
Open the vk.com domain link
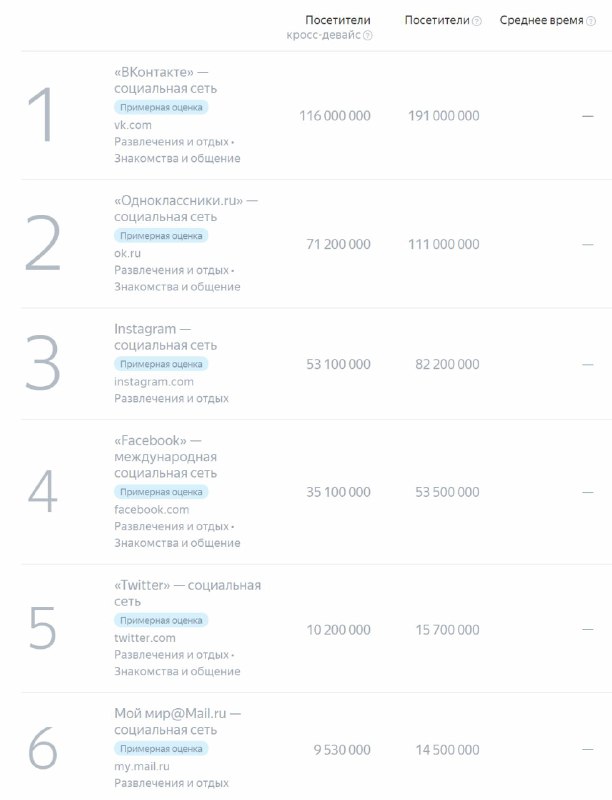click(133, 125)
